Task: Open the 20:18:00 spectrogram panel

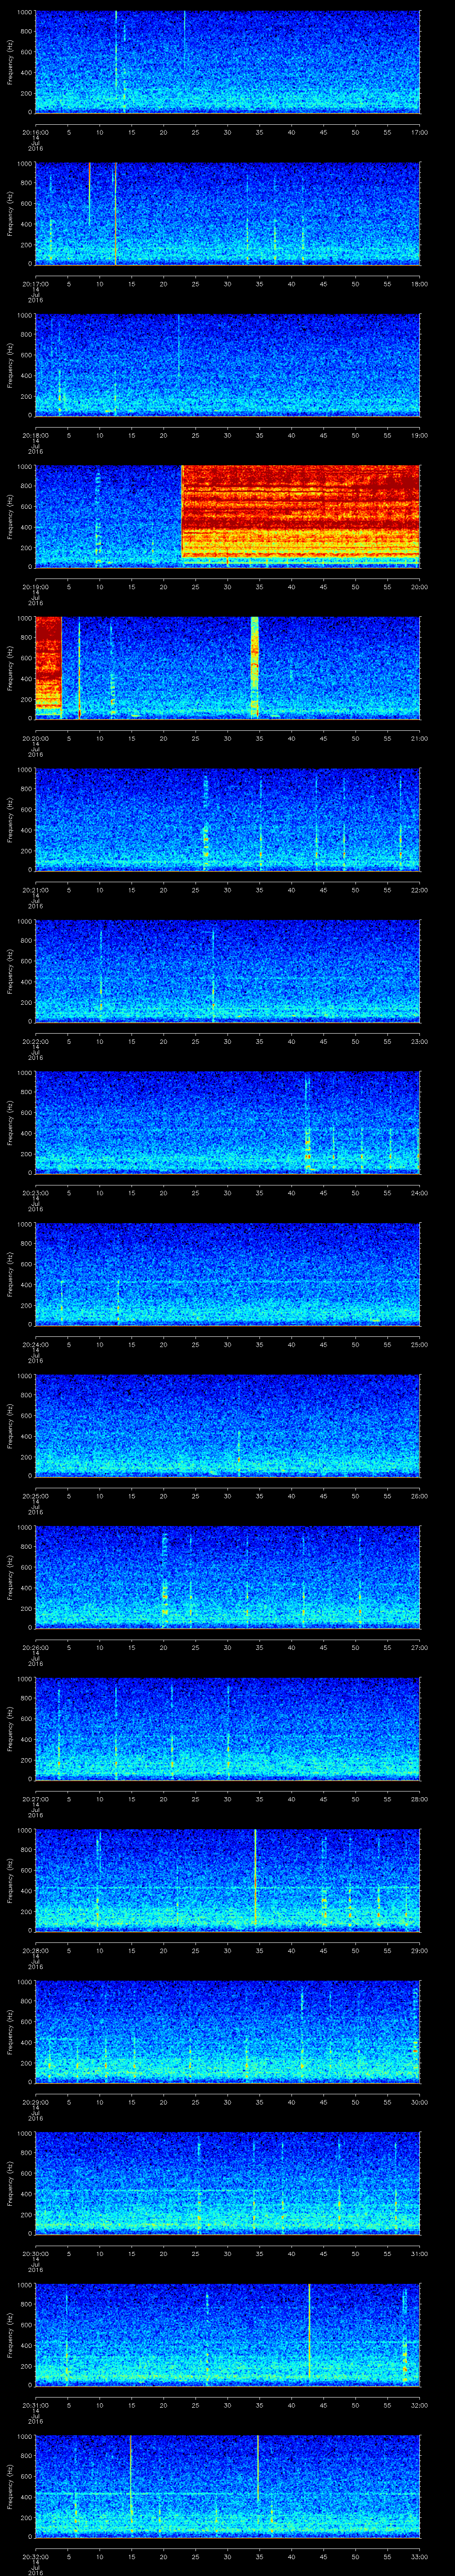Action: click(227, 365)
